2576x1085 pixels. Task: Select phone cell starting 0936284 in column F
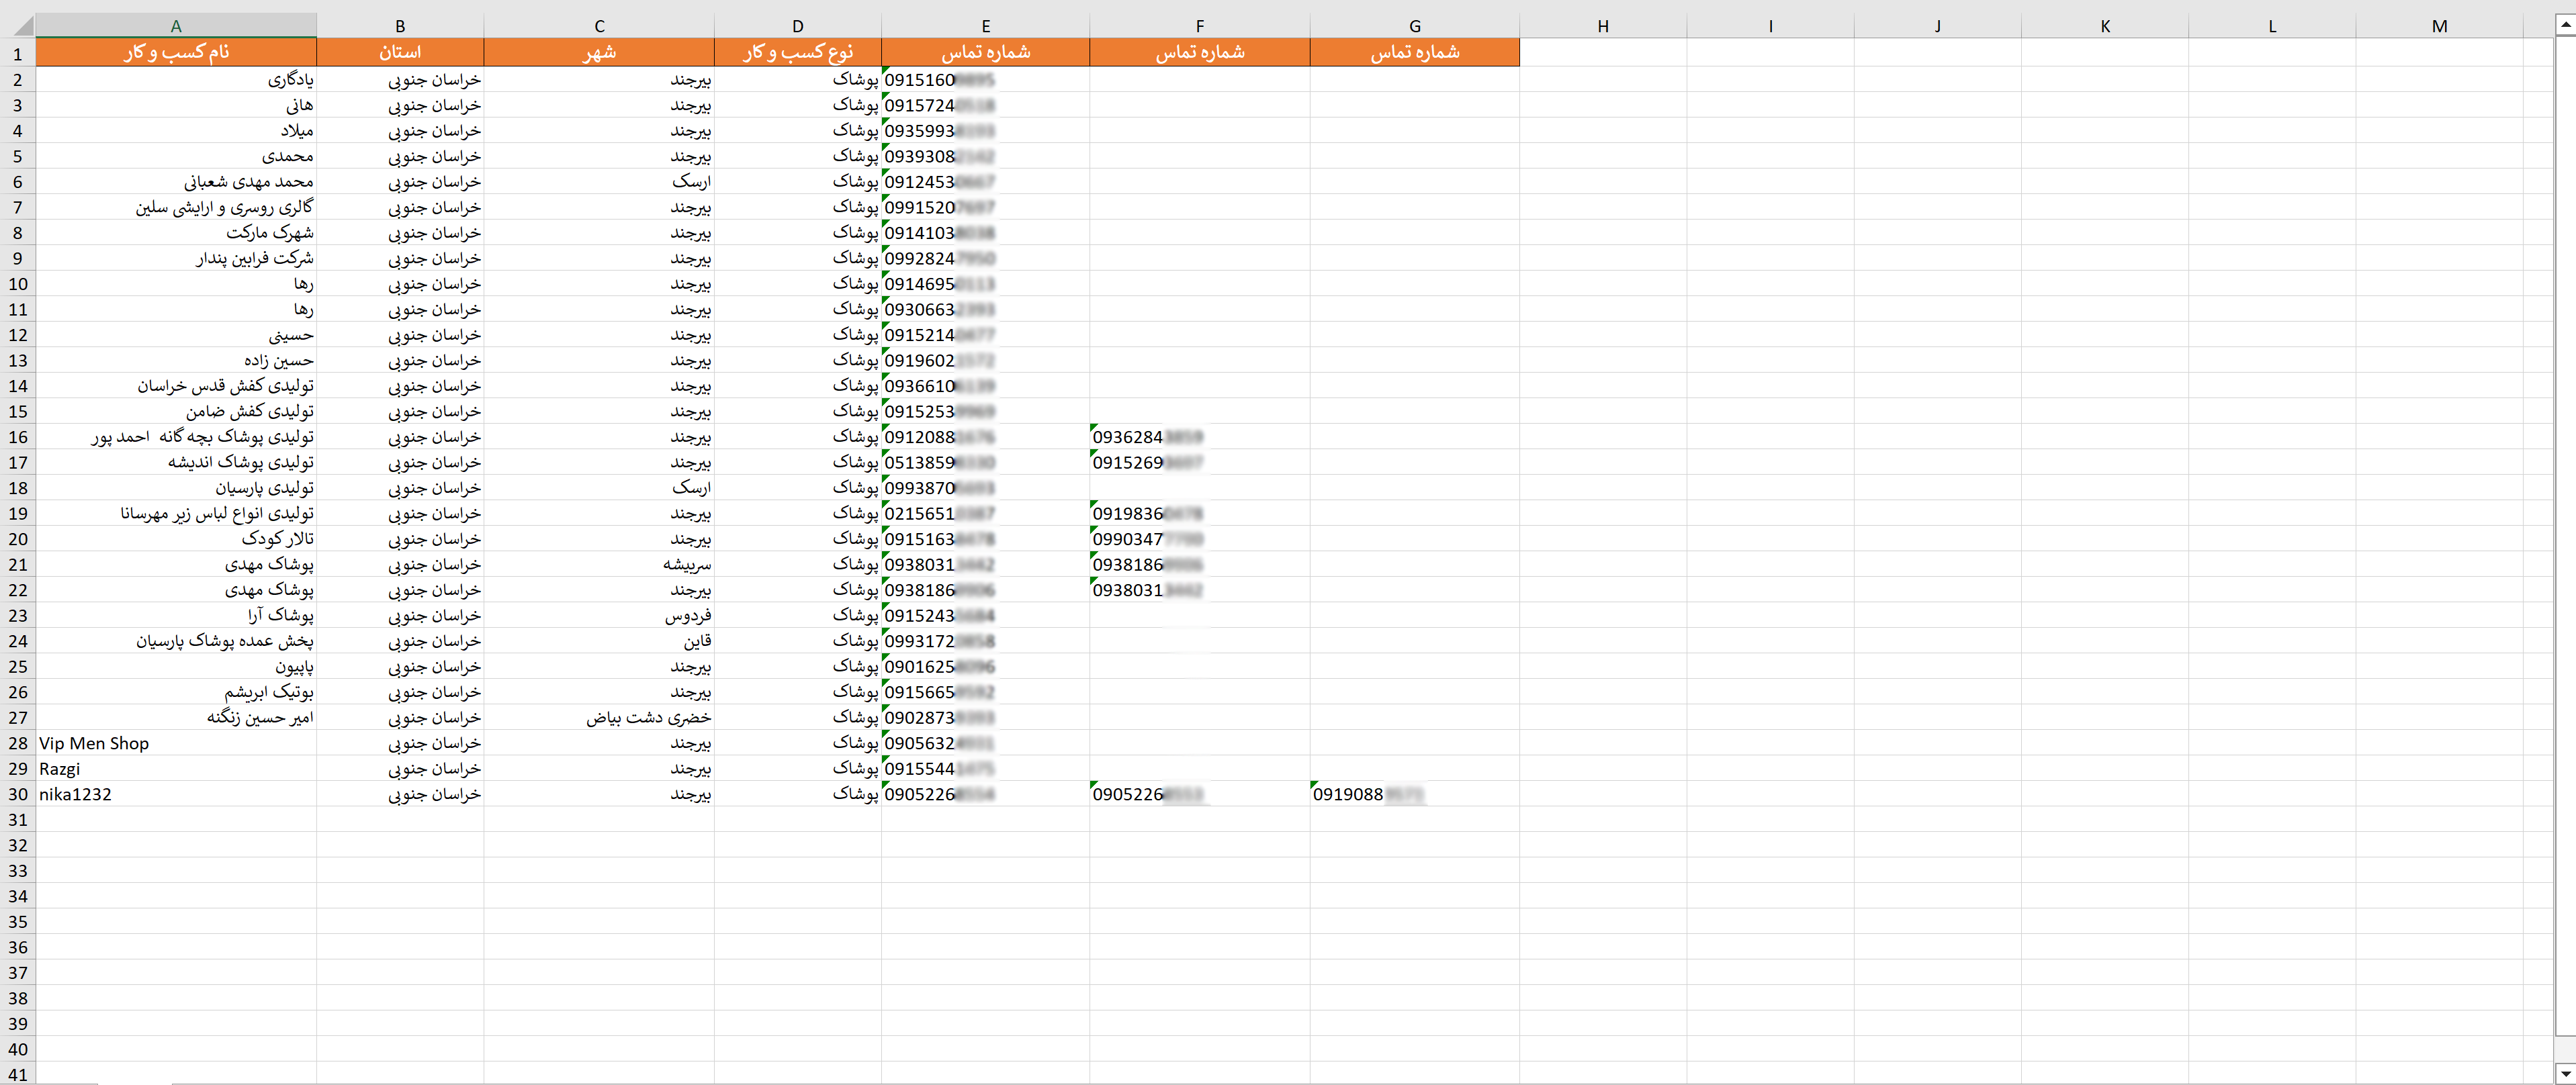click(1200, 437)
